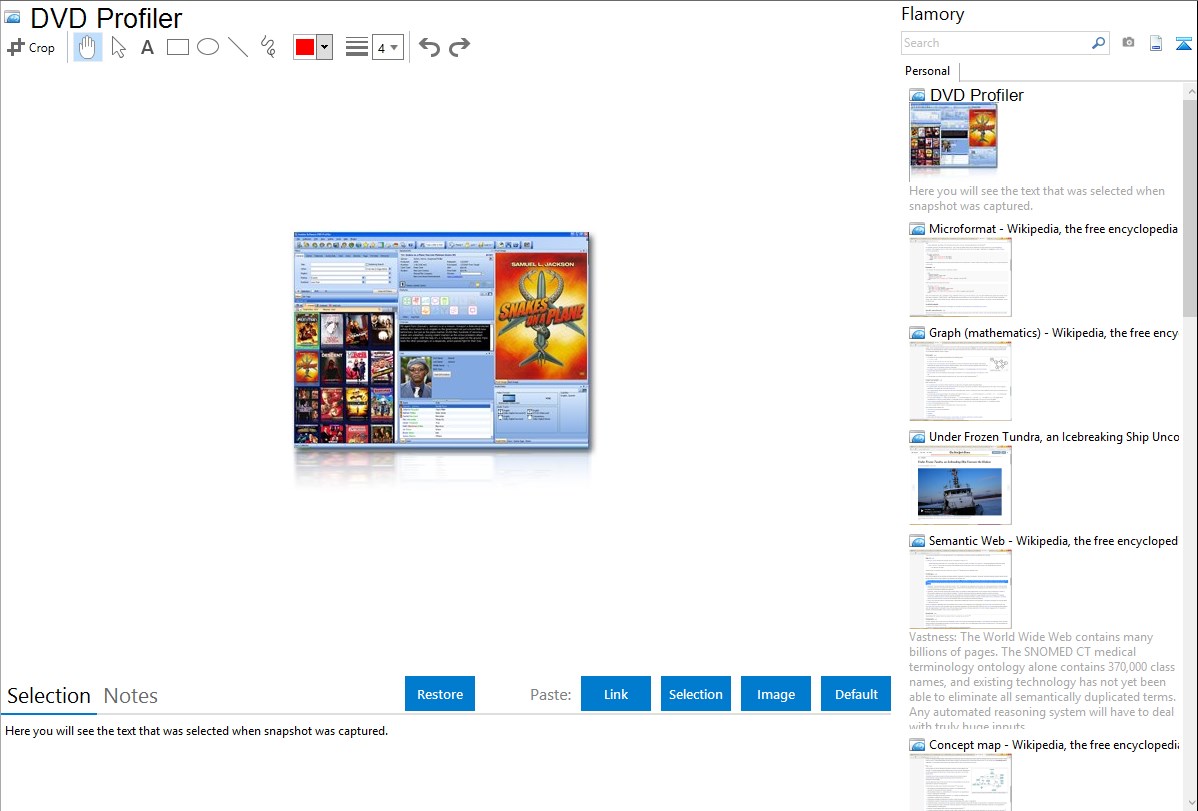Click the 'Graph (mathematics) - Wikipedia' title
The width and height of the screenshot is (1198, 811).
[1054, 333]
